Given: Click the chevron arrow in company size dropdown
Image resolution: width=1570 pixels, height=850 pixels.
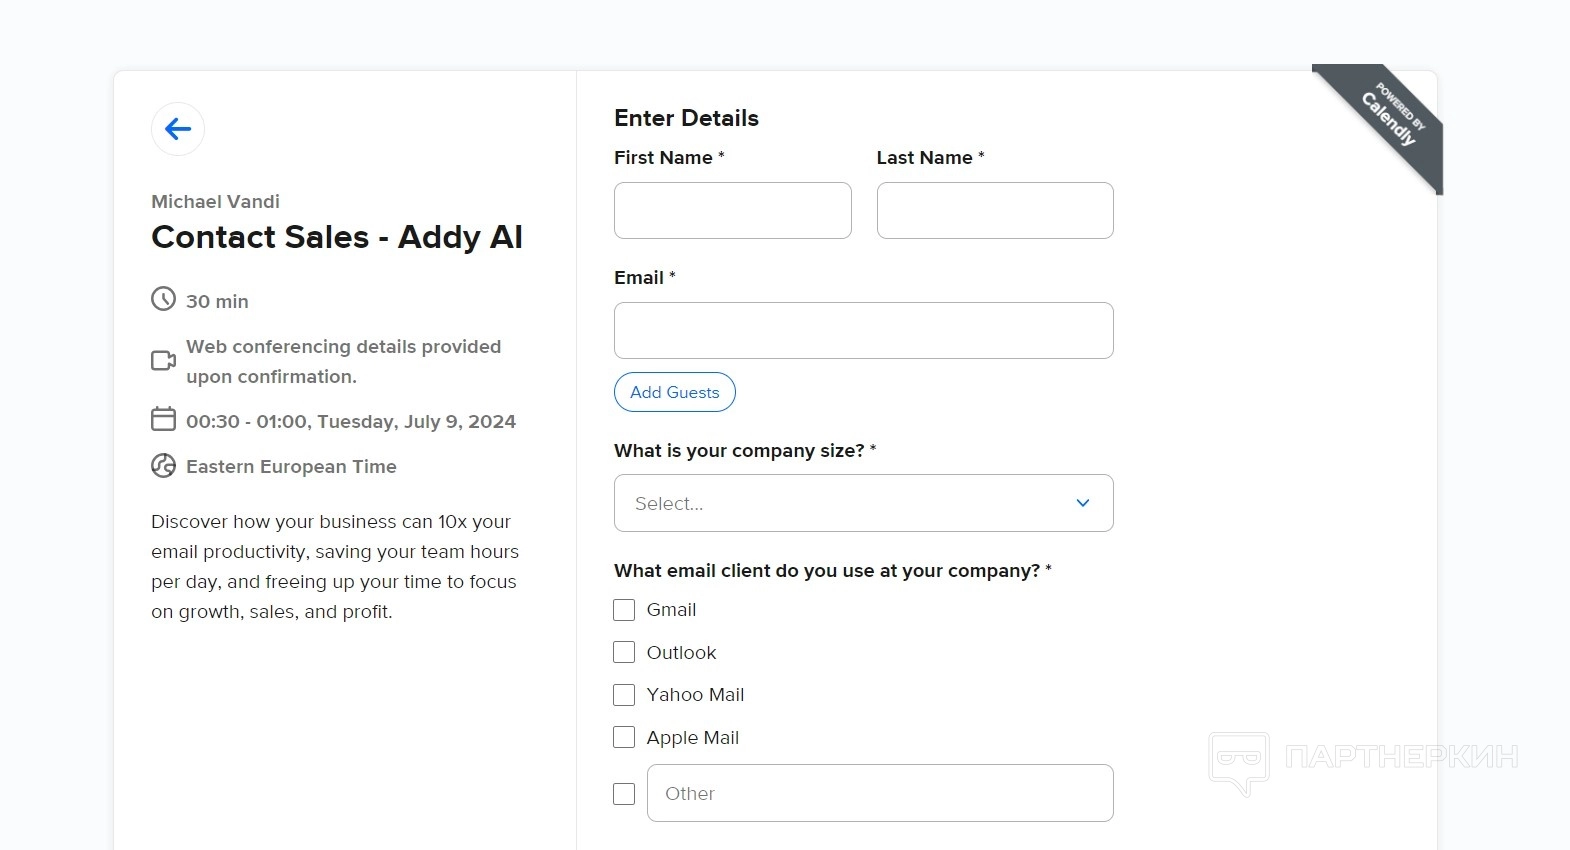Looking at the screenshot, I should [1083, 503].
